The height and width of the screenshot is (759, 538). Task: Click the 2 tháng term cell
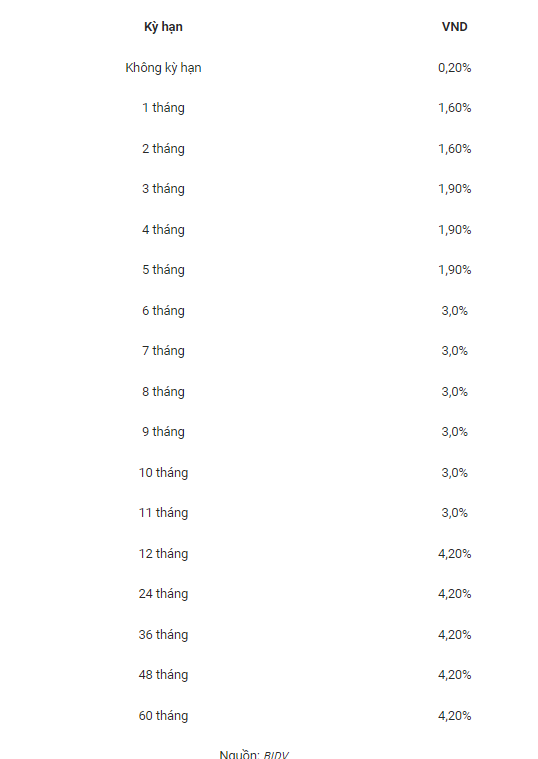[x=163, y=149]
